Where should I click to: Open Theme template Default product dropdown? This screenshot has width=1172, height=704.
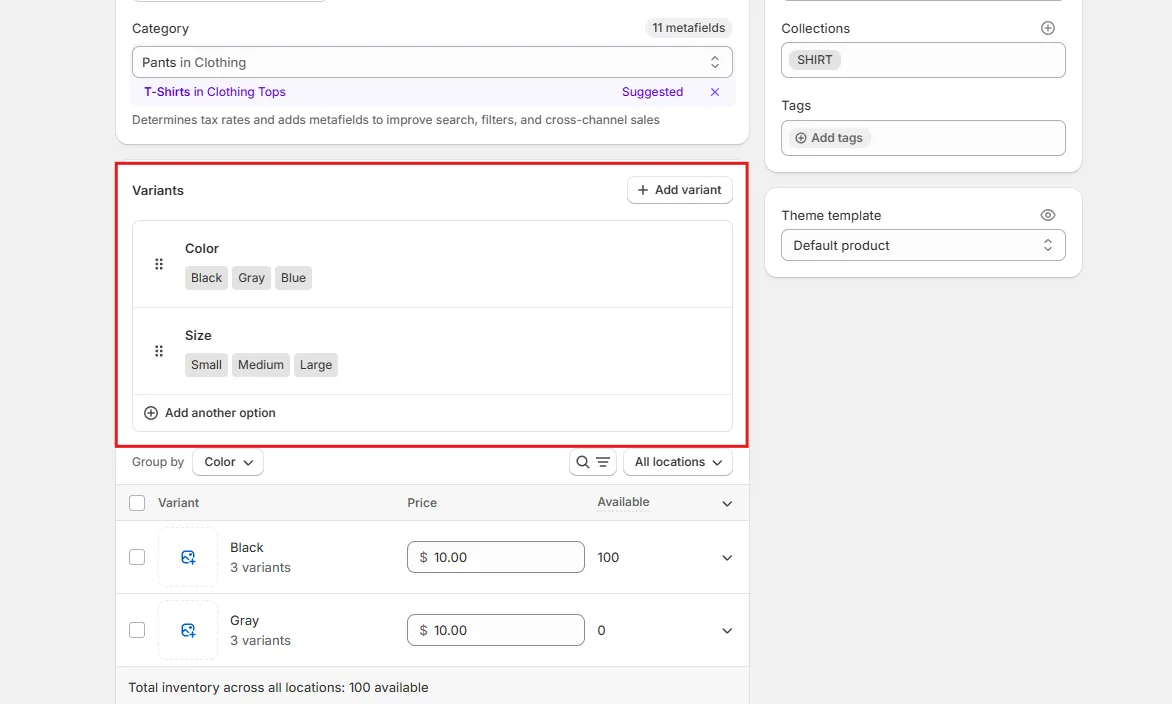pyautogui.click(x=923, y=245)
